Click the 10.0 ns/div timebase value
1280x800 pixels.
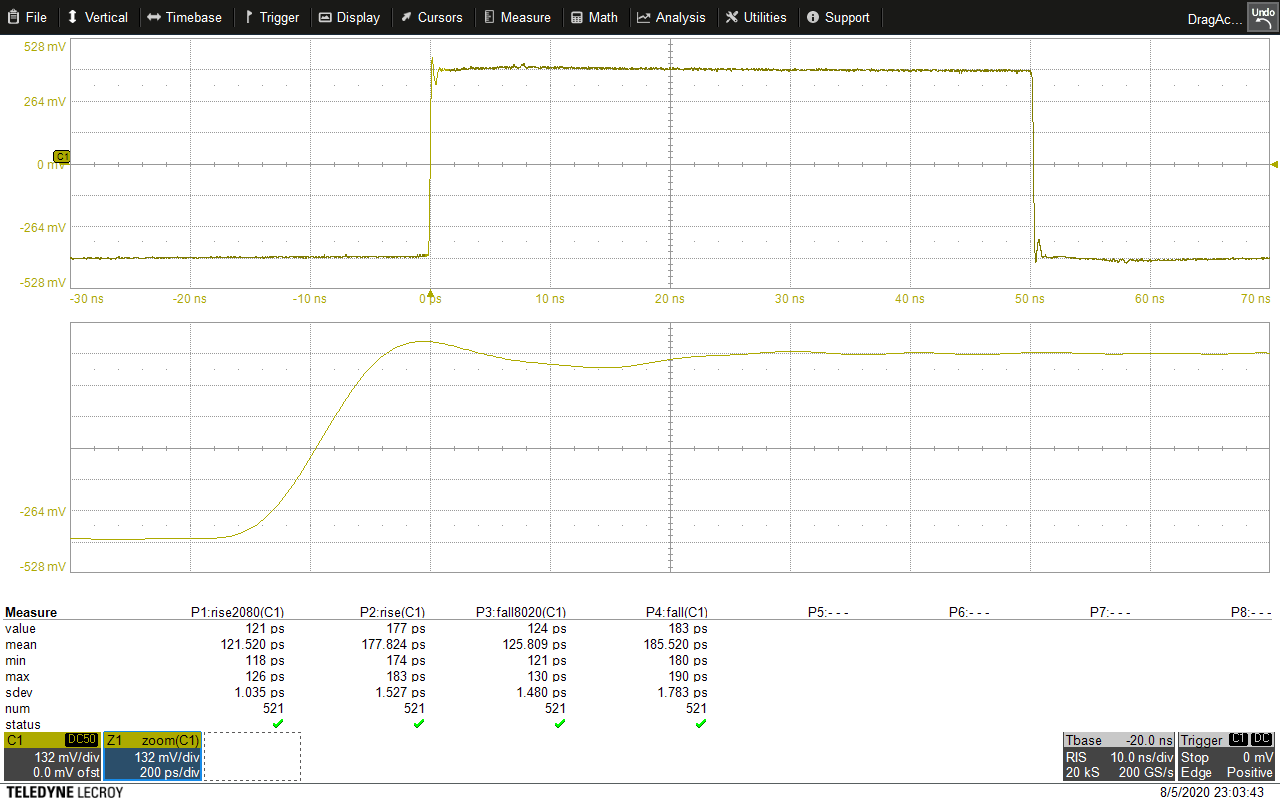pos(1141,757)
